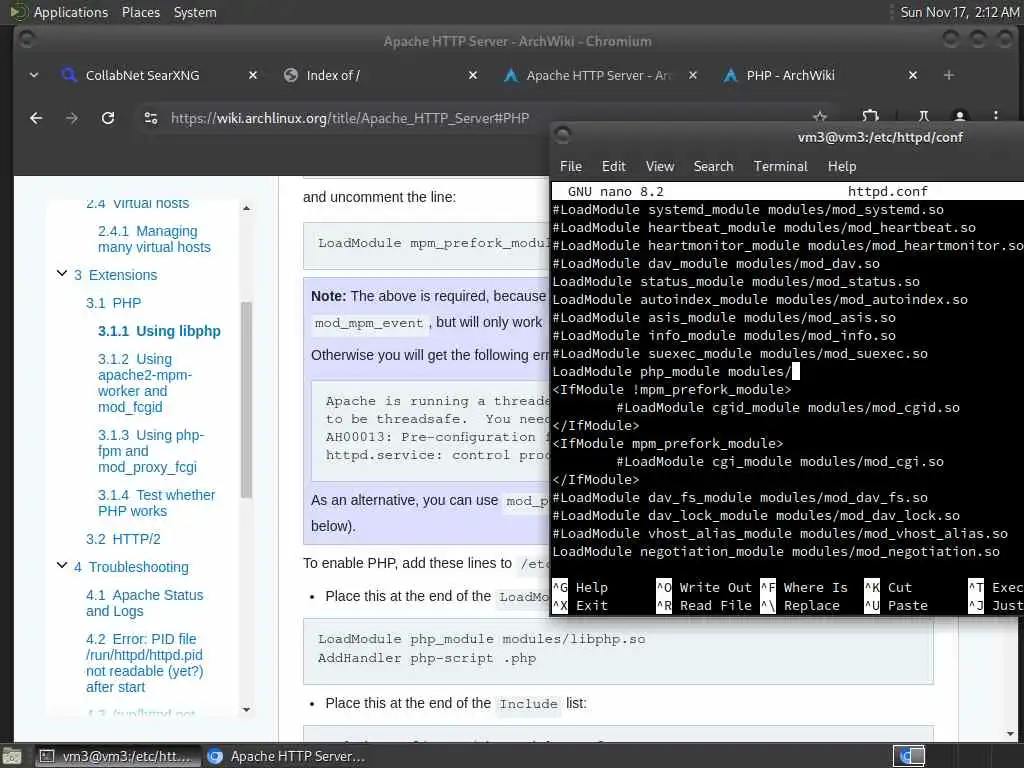1024x768 pixels.
Task: Click the contents sidebar scroll-down arrow
Action: pos(246,709)
